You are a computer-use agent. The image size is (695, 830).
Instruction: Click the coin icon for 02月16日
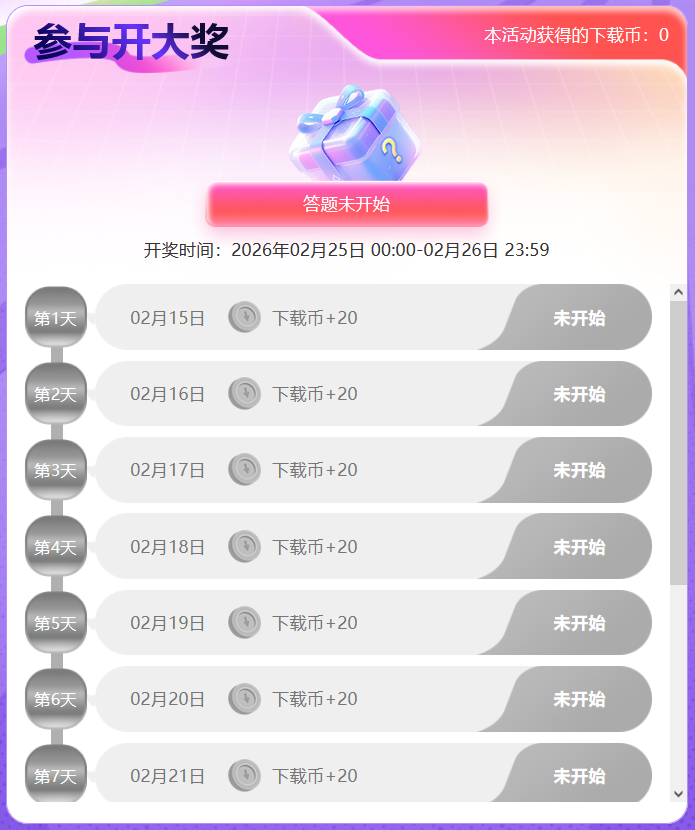(244, 394)
